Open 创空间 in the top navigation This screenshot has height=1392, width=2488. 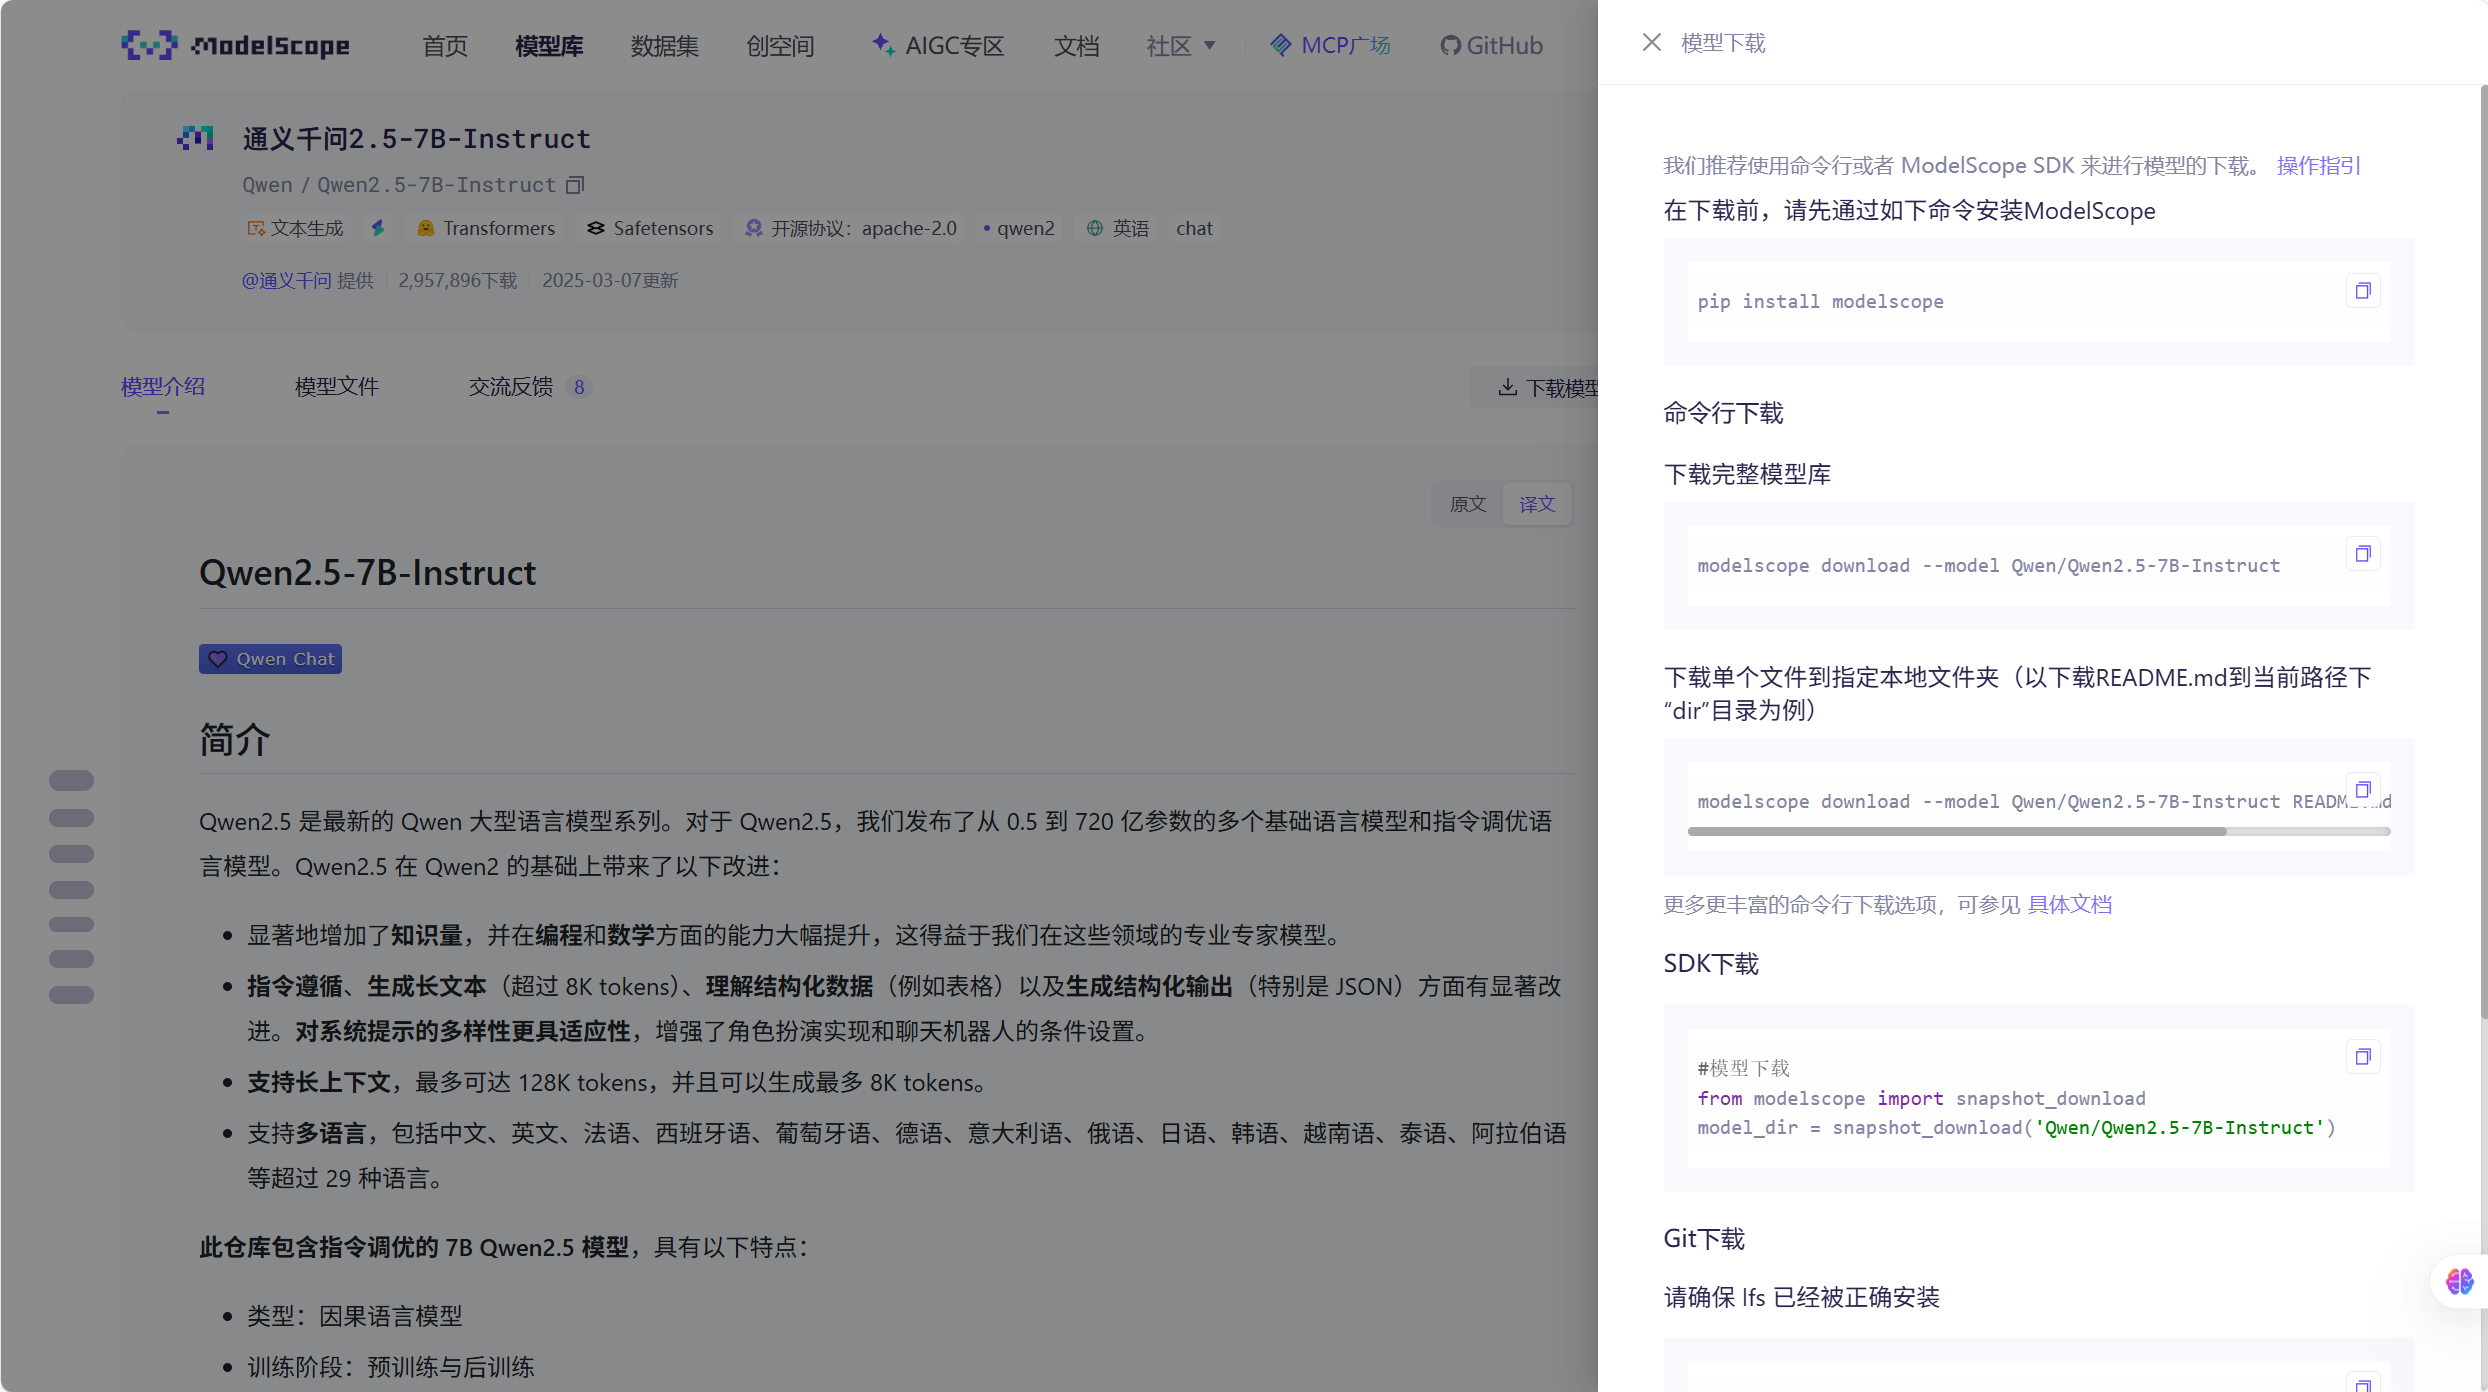pos(780,45)
